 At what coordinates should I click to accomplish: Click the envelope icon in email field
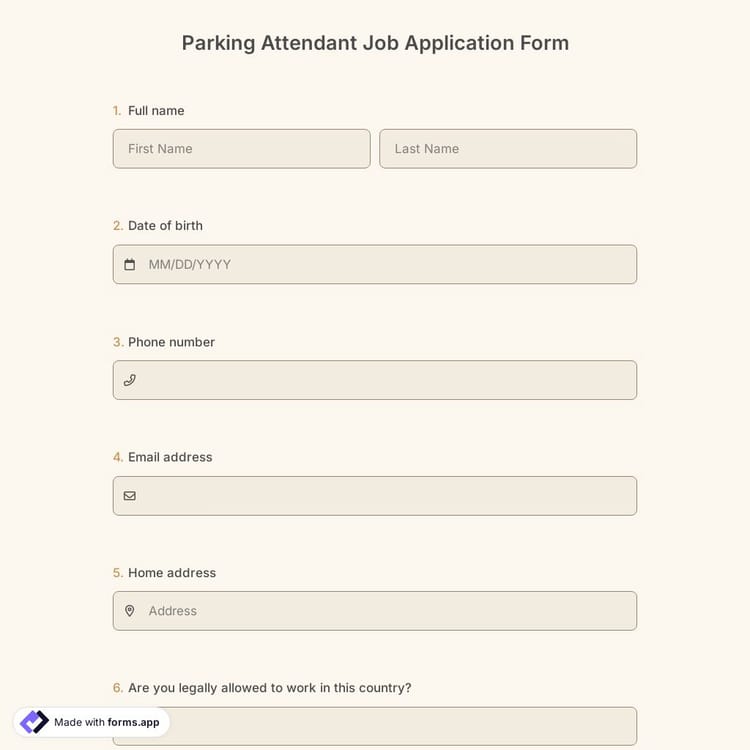[129, 496]
